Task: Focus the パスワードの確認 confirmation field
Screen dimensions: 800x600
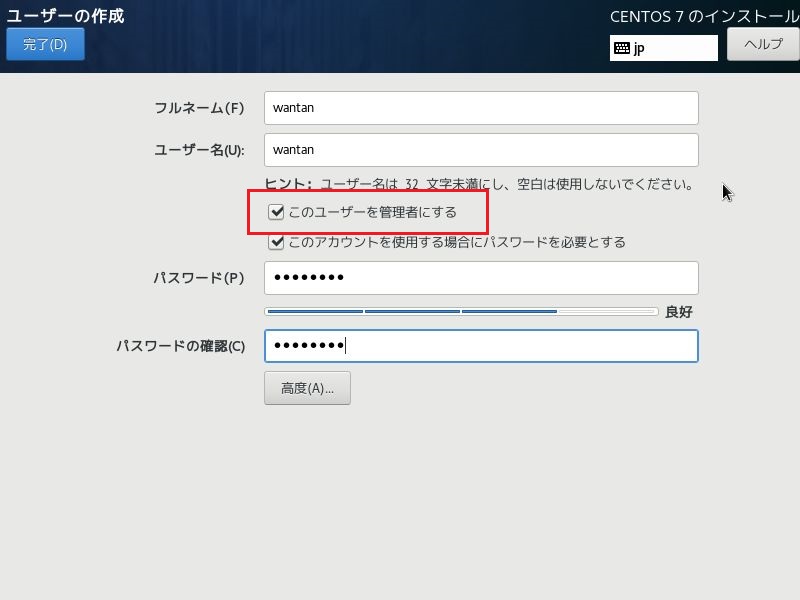Action: [x=480, y=345]
